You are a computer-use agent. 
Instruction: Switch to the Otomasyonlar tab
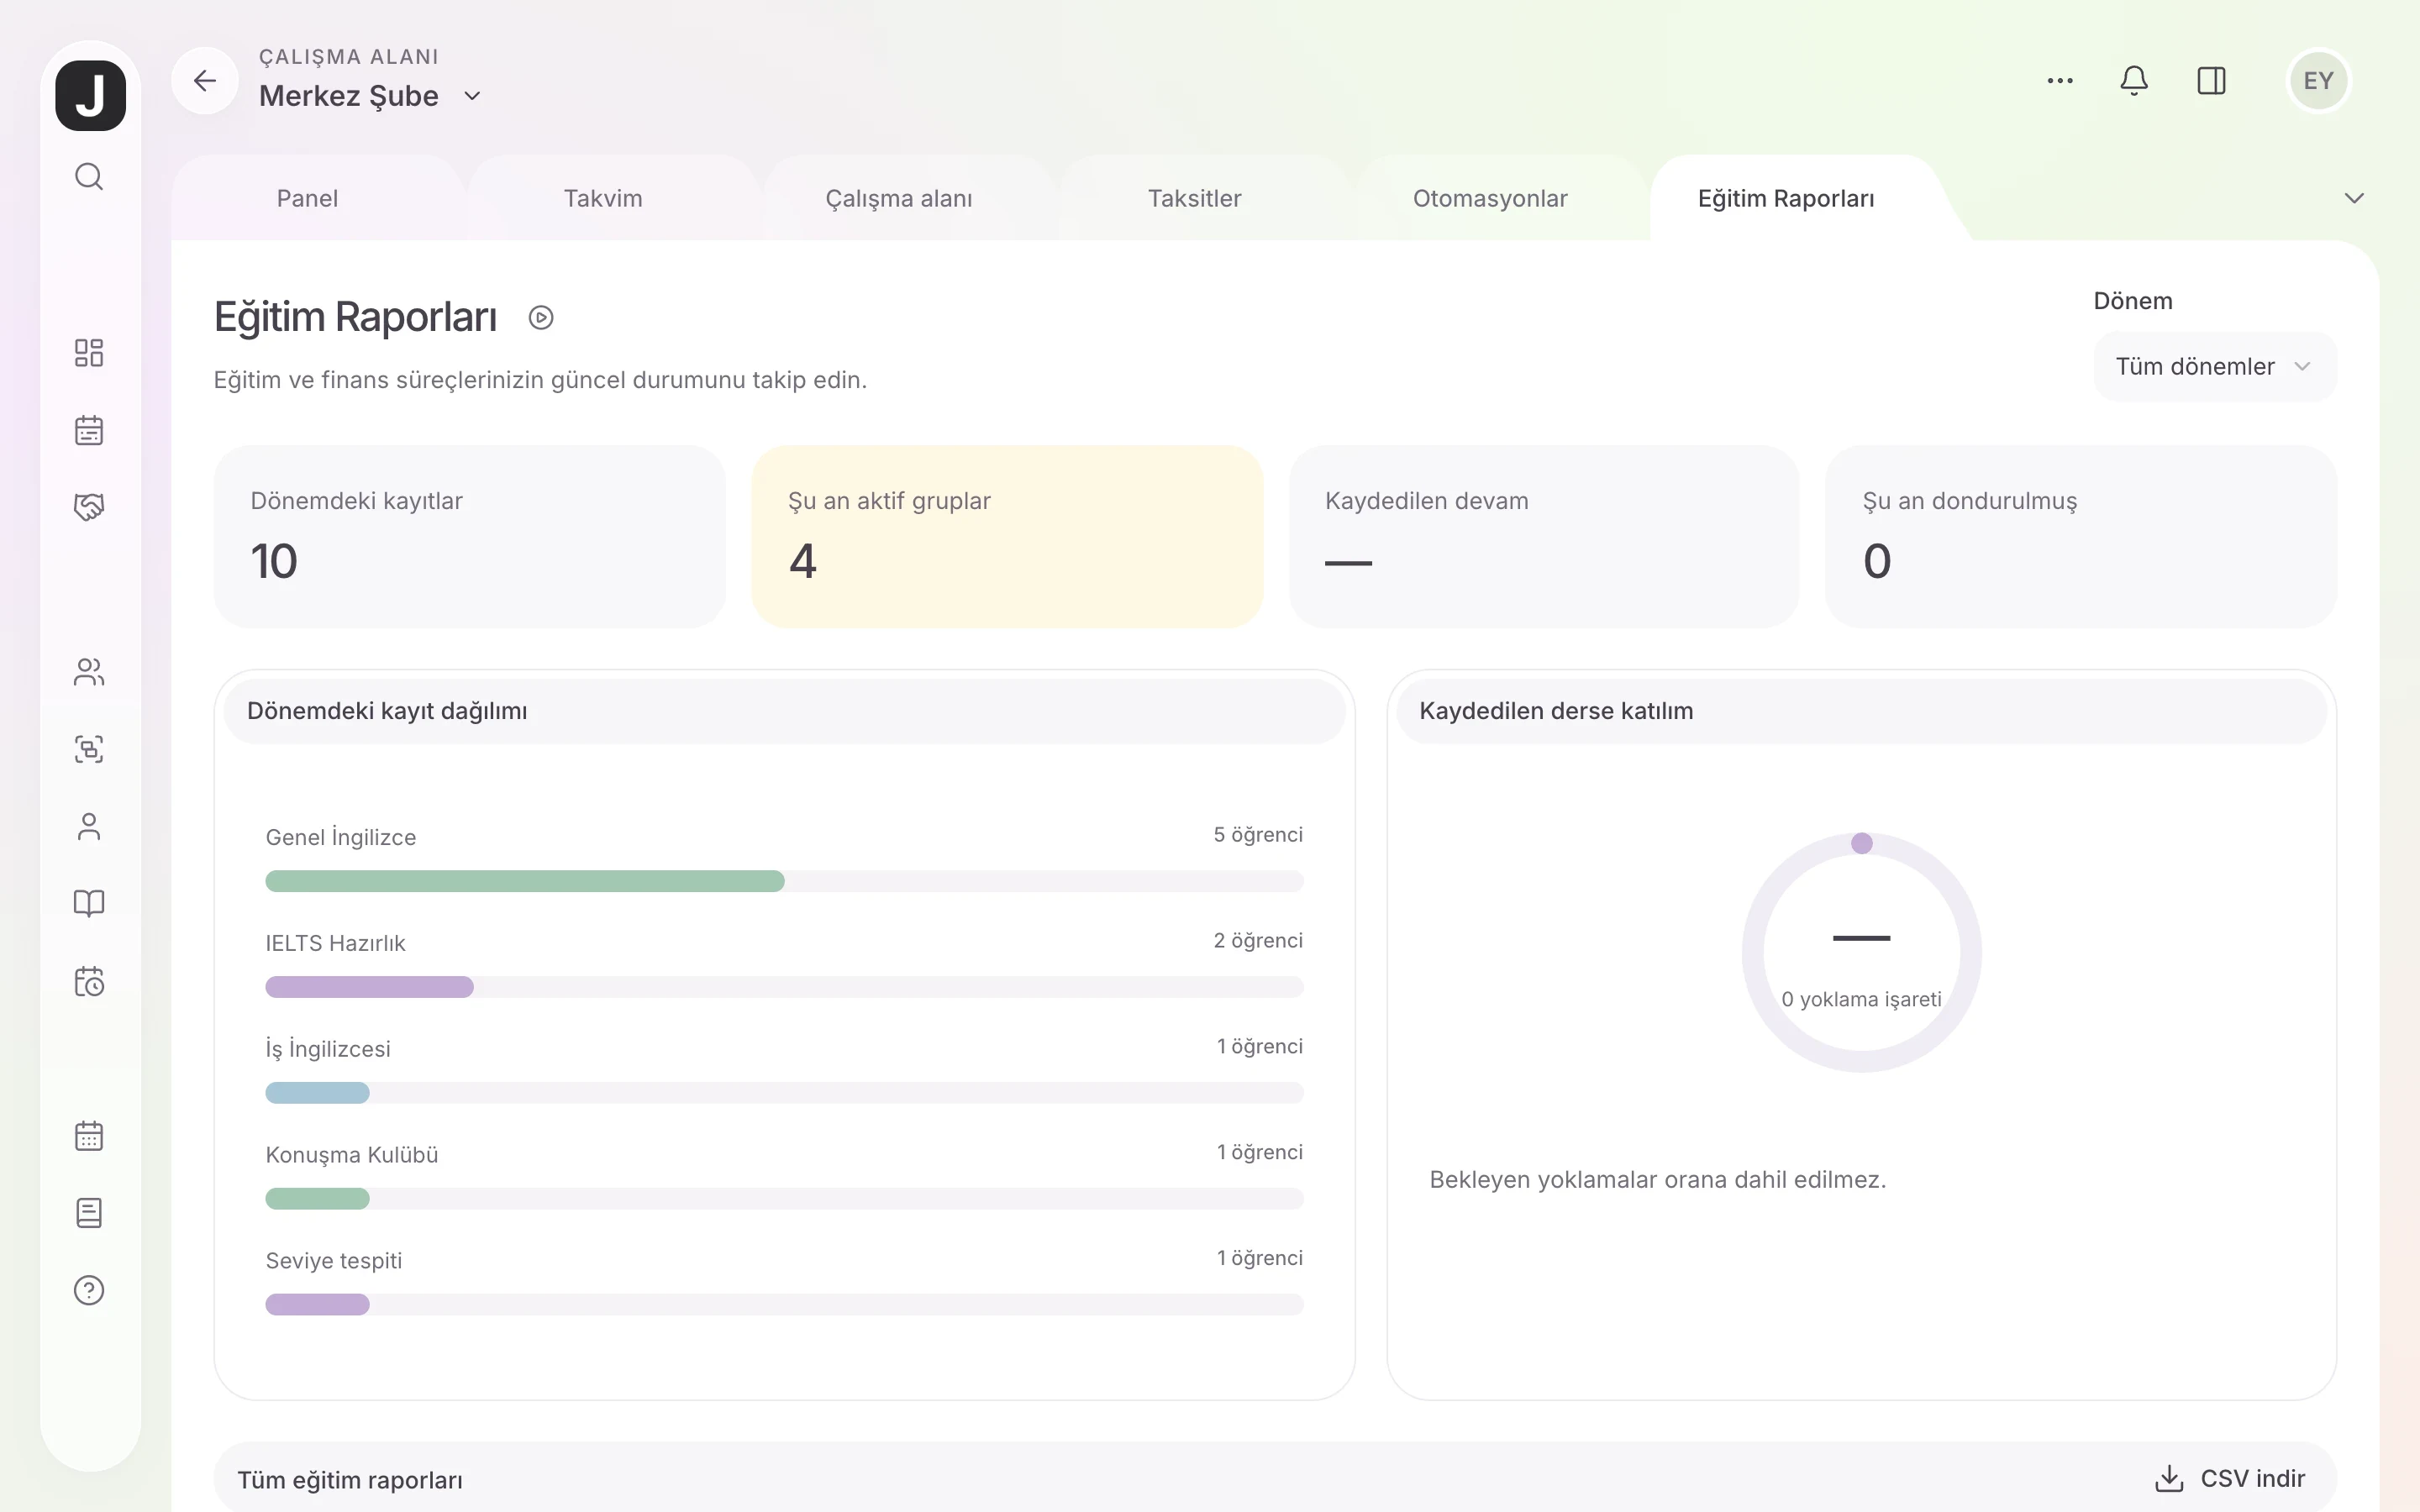[1490, 198]
